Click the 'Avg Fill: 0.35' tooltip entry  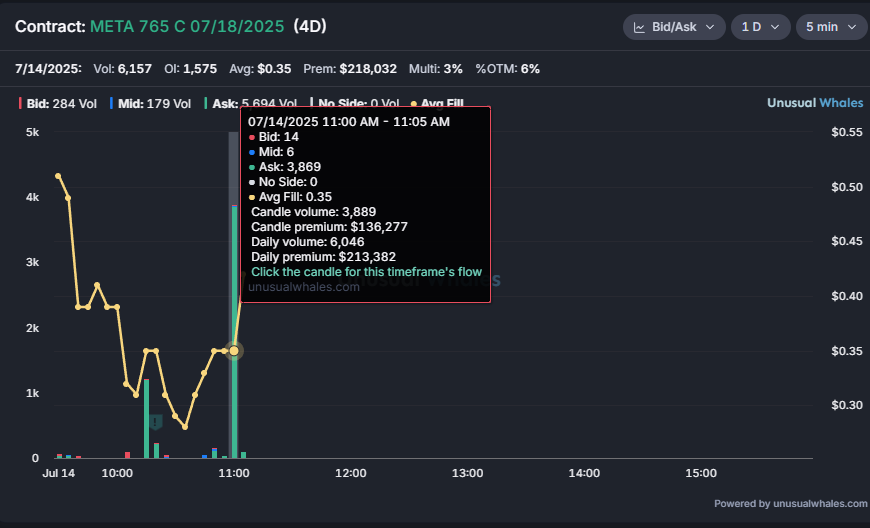290,197
